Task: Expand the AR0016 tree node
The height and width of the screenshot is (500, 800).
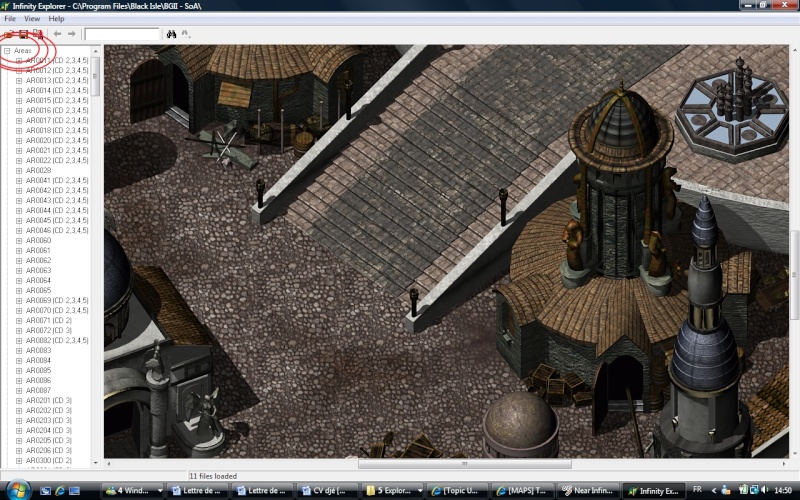Action: point(19,111)
